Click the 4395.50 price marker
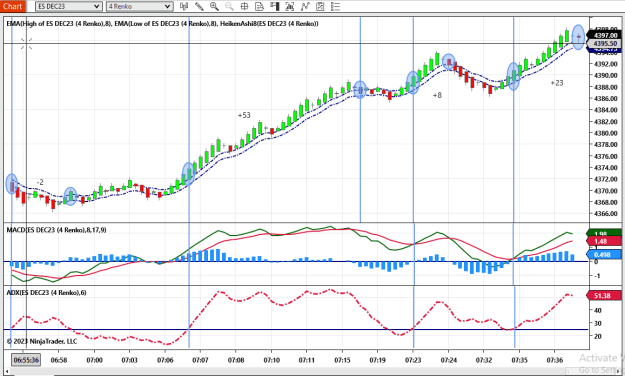Viewport: 625px width, 376px height. tap(605, 43)
